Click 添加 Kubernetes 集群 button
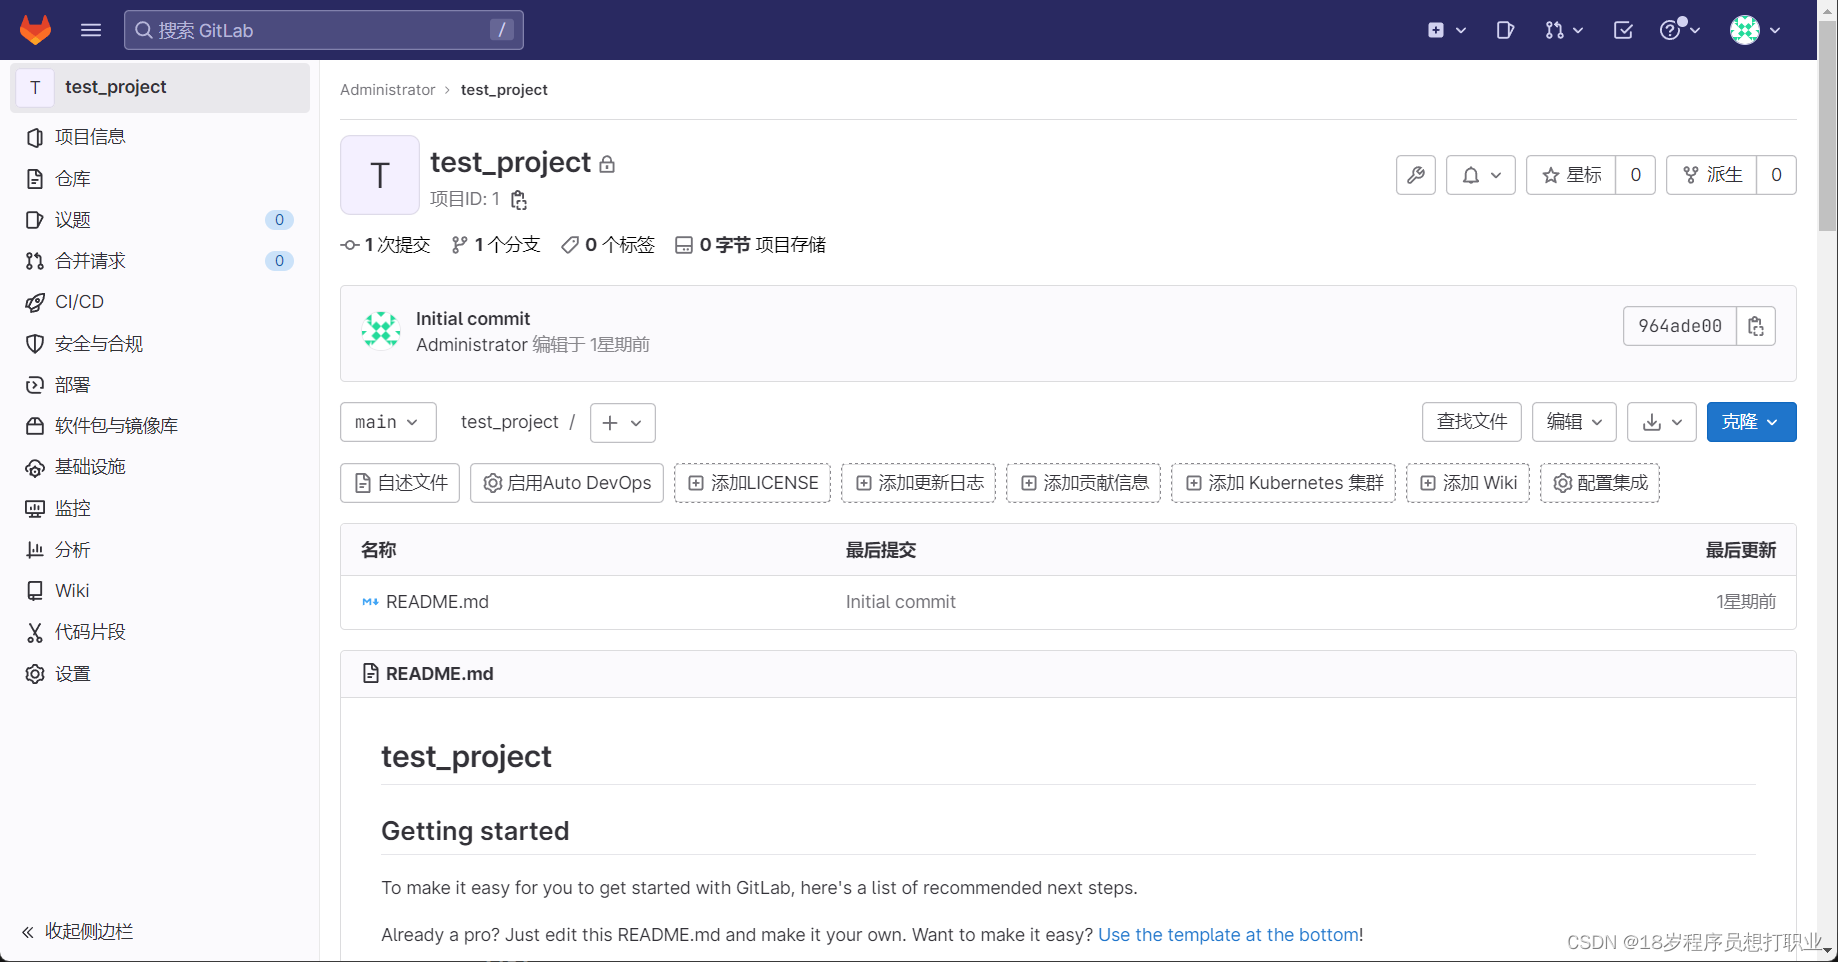The height and width of the screenshot is (962, 1838). tap(1284, 483)
